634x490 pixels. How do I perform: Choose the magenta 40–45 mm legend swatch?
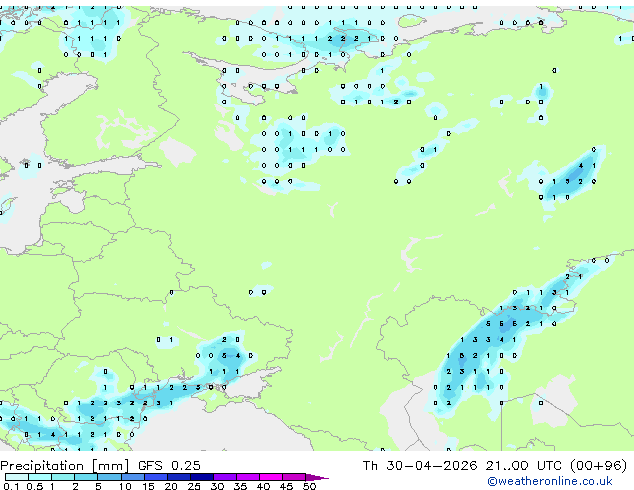click(x=271, y=477)
